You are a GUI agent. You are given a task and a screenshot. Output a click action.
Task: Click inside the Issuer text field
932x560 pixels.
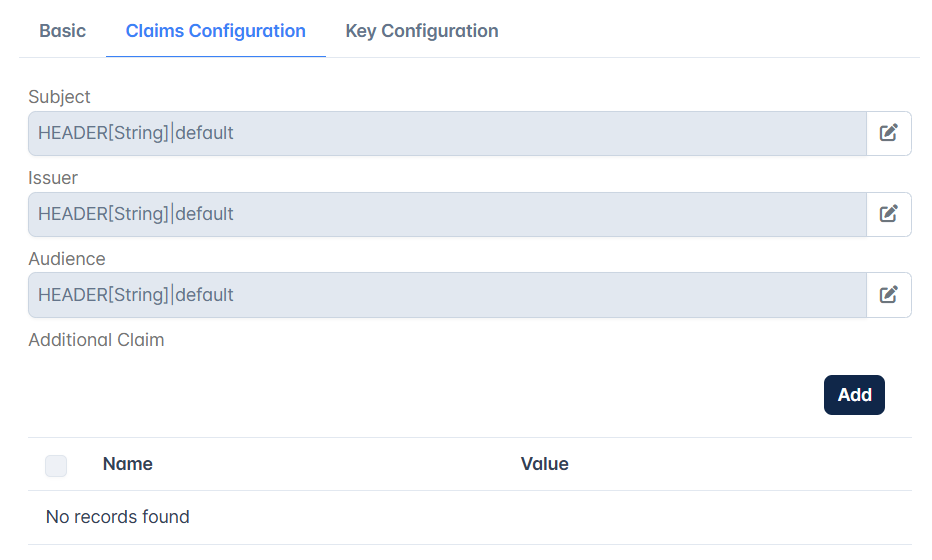click(447, 214)
